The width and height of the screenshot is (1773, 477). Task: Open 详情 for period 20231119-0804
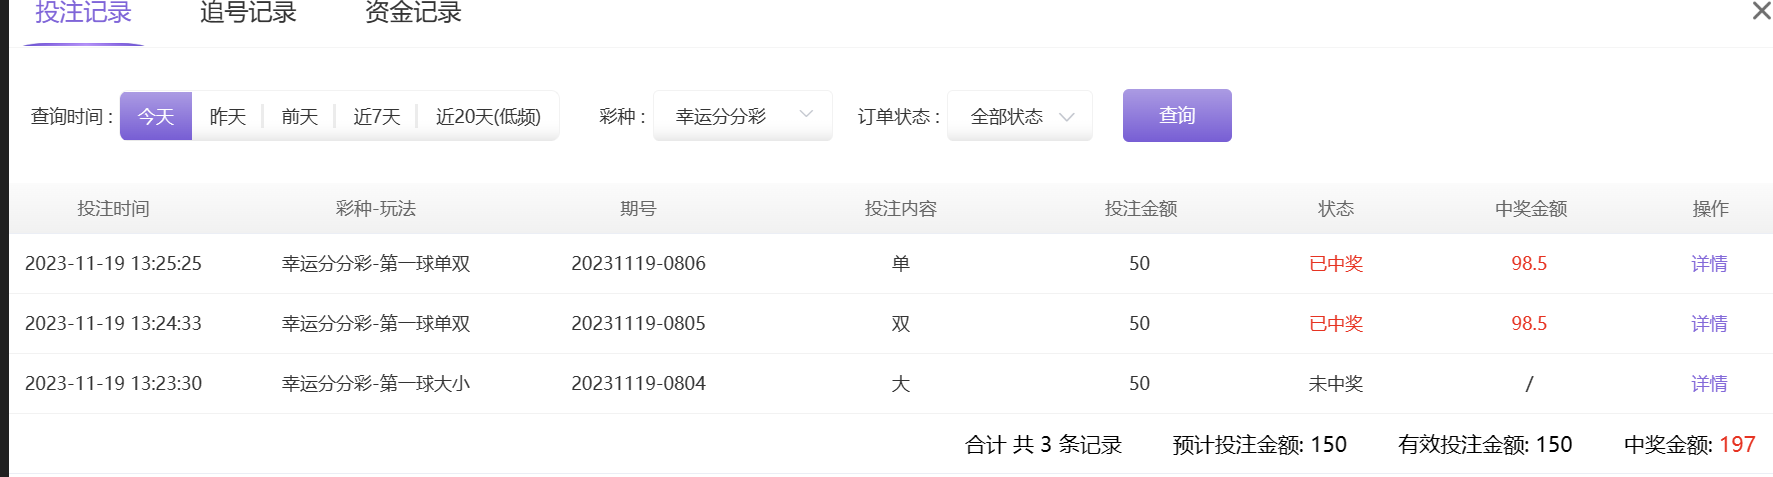tap(1709, 384)
